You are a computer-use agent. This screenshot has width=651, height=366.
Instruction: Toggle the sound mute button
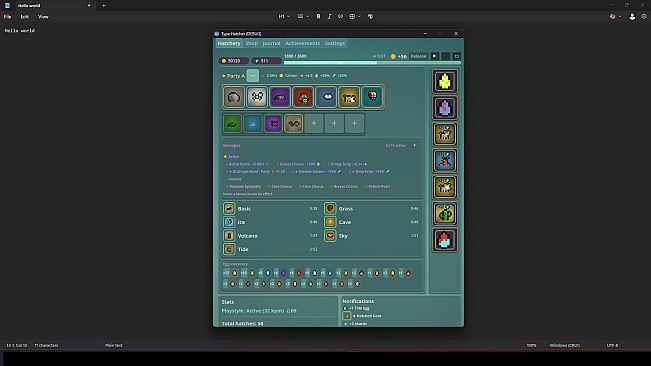pyautogui.click(x=435, y=56)
